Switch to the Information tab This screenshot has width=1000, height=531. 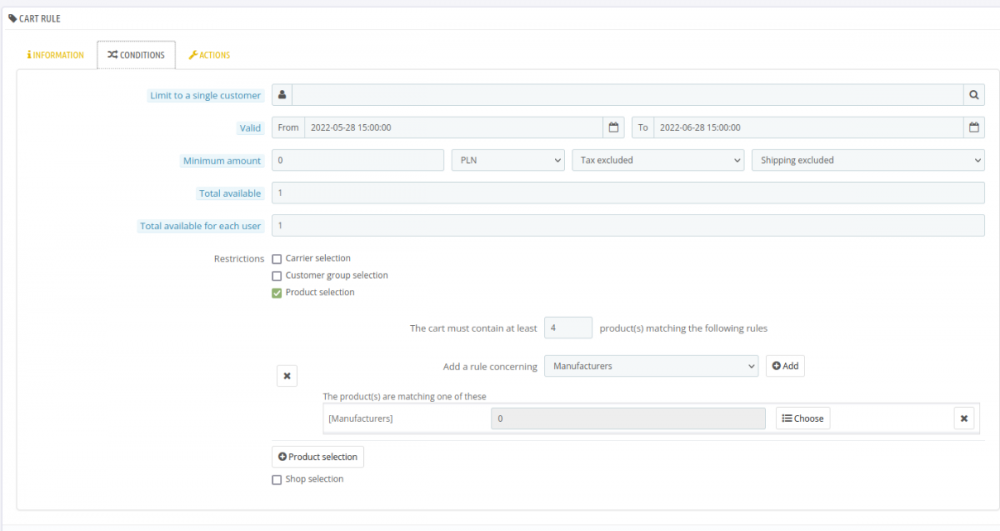pos(56,55)
